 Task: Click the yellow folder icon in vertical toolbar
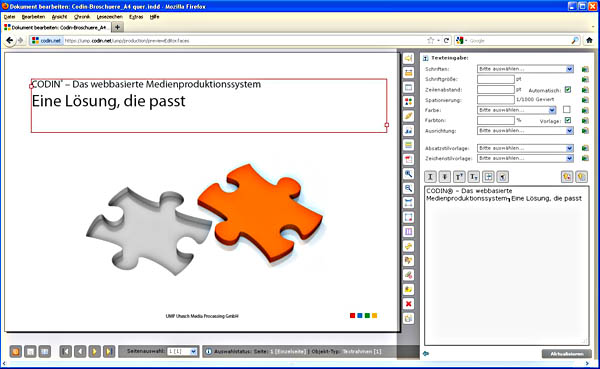[409, 289]
